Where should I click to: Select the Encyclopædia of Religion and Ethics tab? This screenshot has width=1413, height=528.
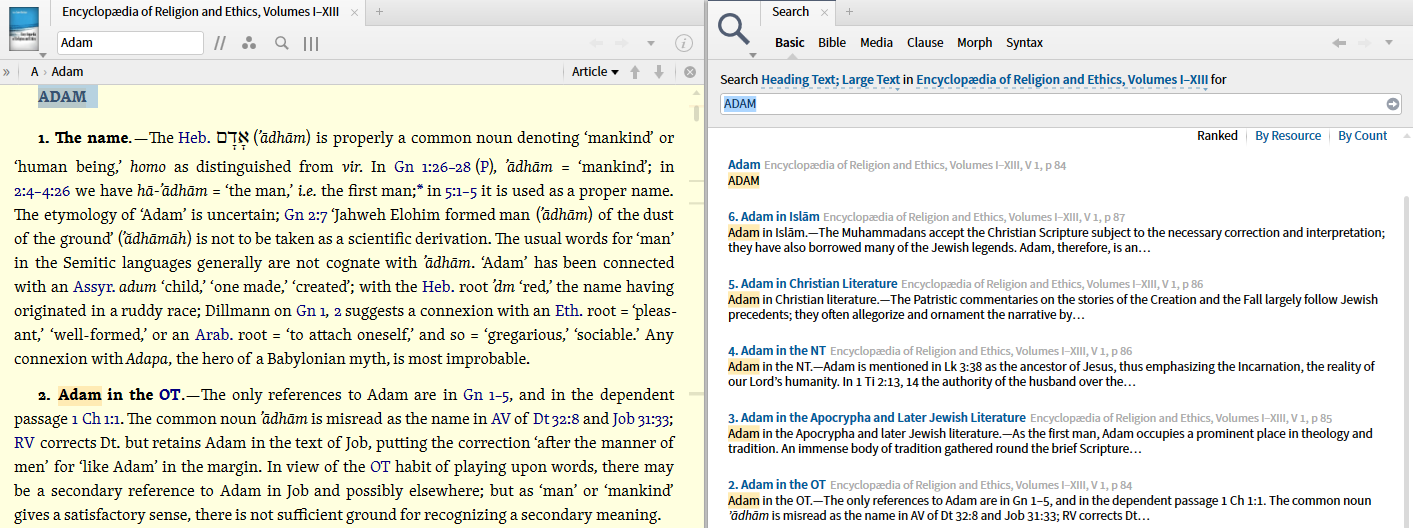tap(199, 11)
